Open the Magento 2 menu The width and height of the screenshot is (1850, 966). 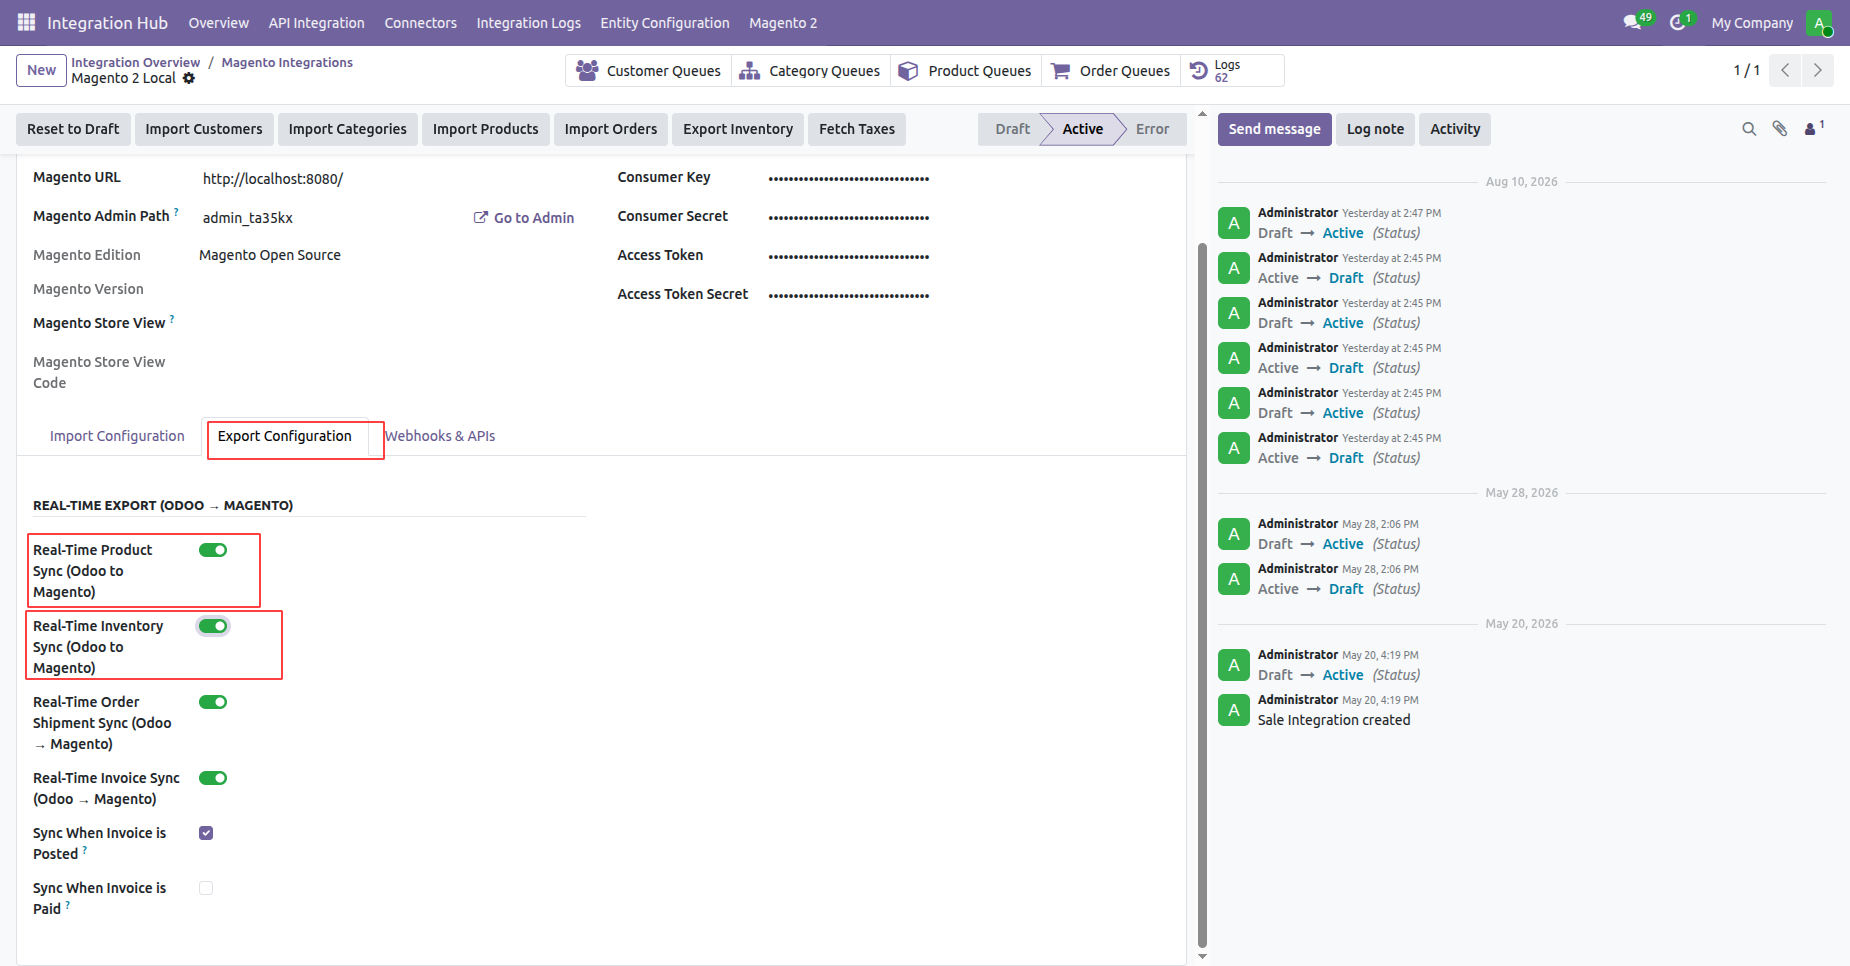(x=783, y=23)
